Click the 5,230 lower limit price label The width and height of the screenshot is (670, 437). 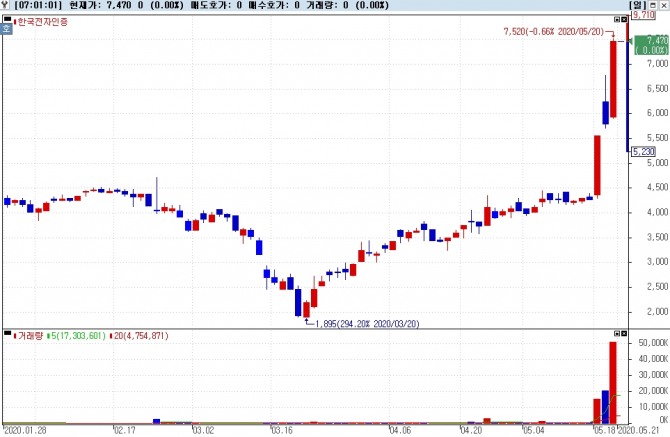pos(644,152)
